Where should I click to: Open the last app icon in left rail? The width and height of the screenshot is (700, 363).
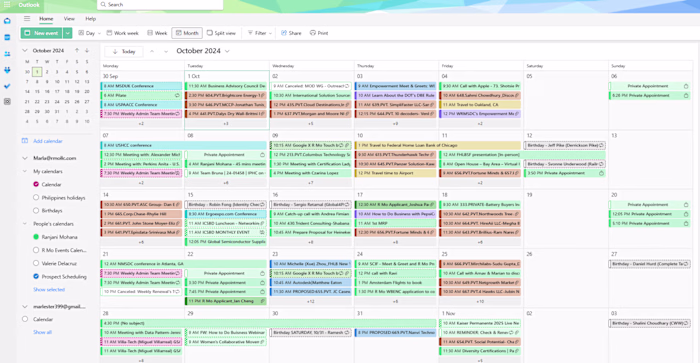(7, 102)
